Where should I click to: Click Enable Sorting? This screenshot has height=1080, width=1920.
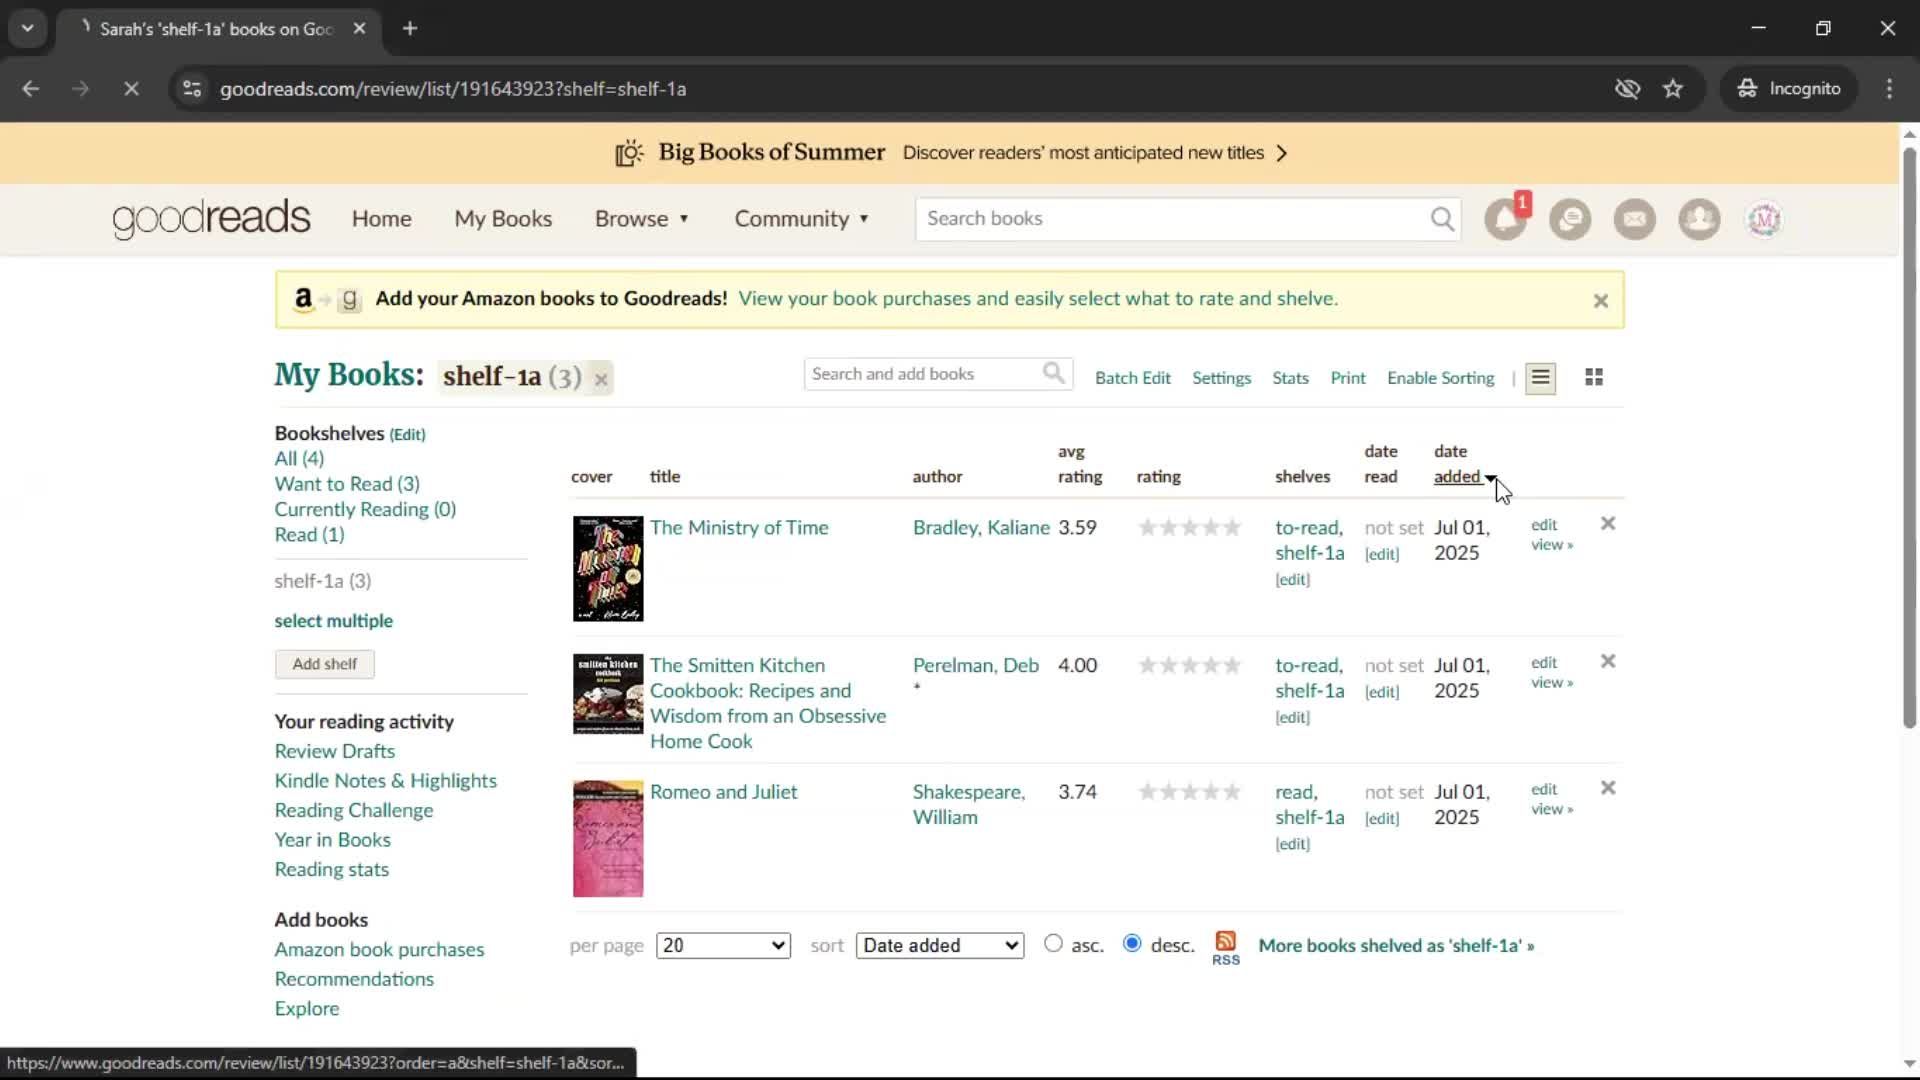[x=1440, y=378]
